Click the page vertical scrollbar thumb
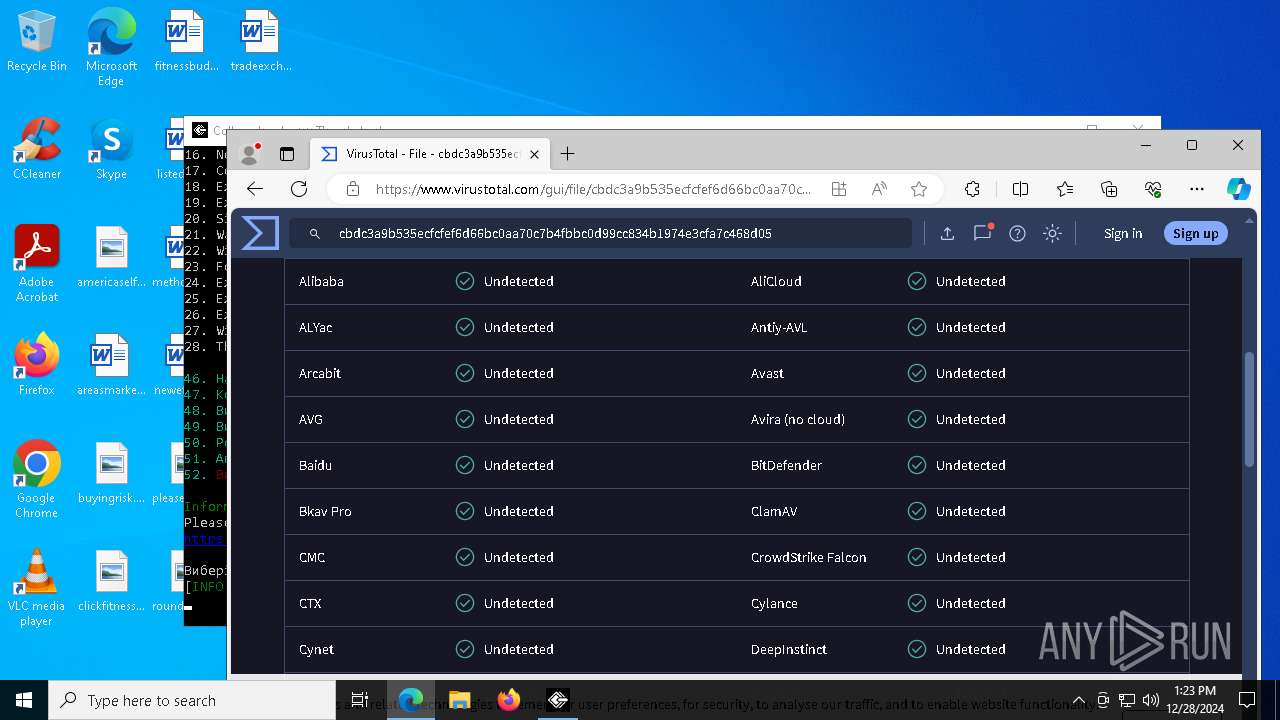The image size is (1280, 720). [x=1249, y=408]
